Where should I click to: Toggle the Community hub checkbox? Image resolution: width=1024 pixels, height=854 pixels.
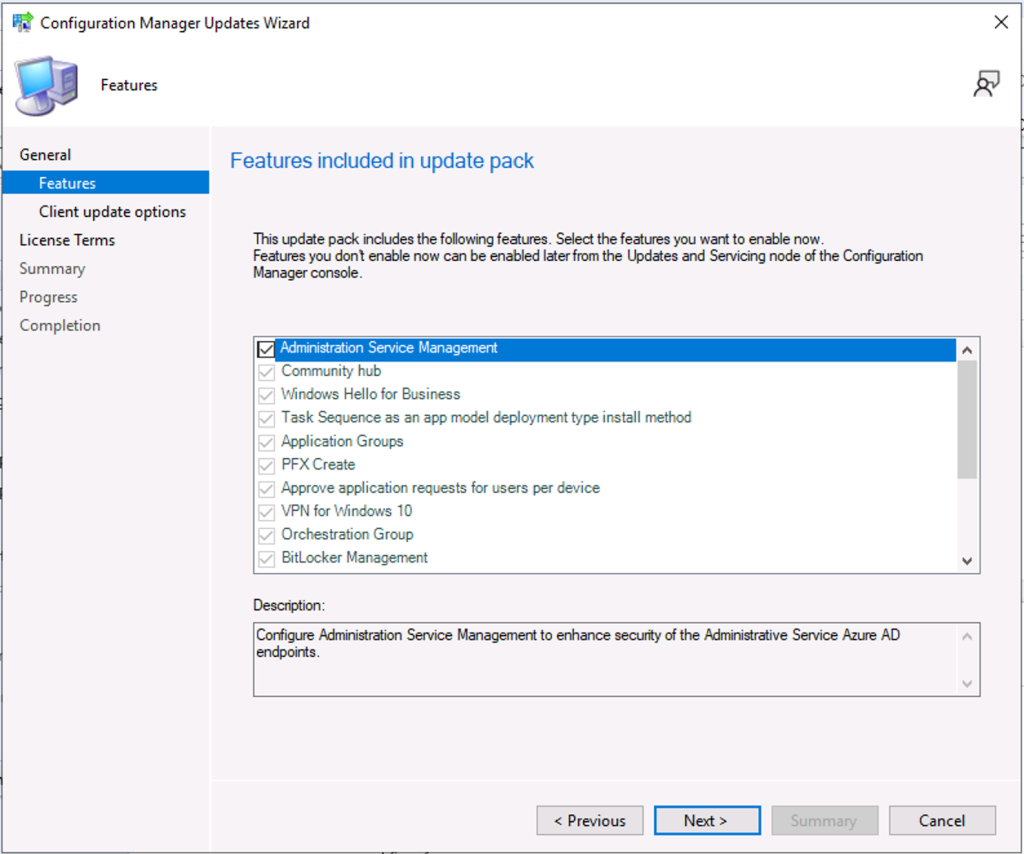(266, 372)
